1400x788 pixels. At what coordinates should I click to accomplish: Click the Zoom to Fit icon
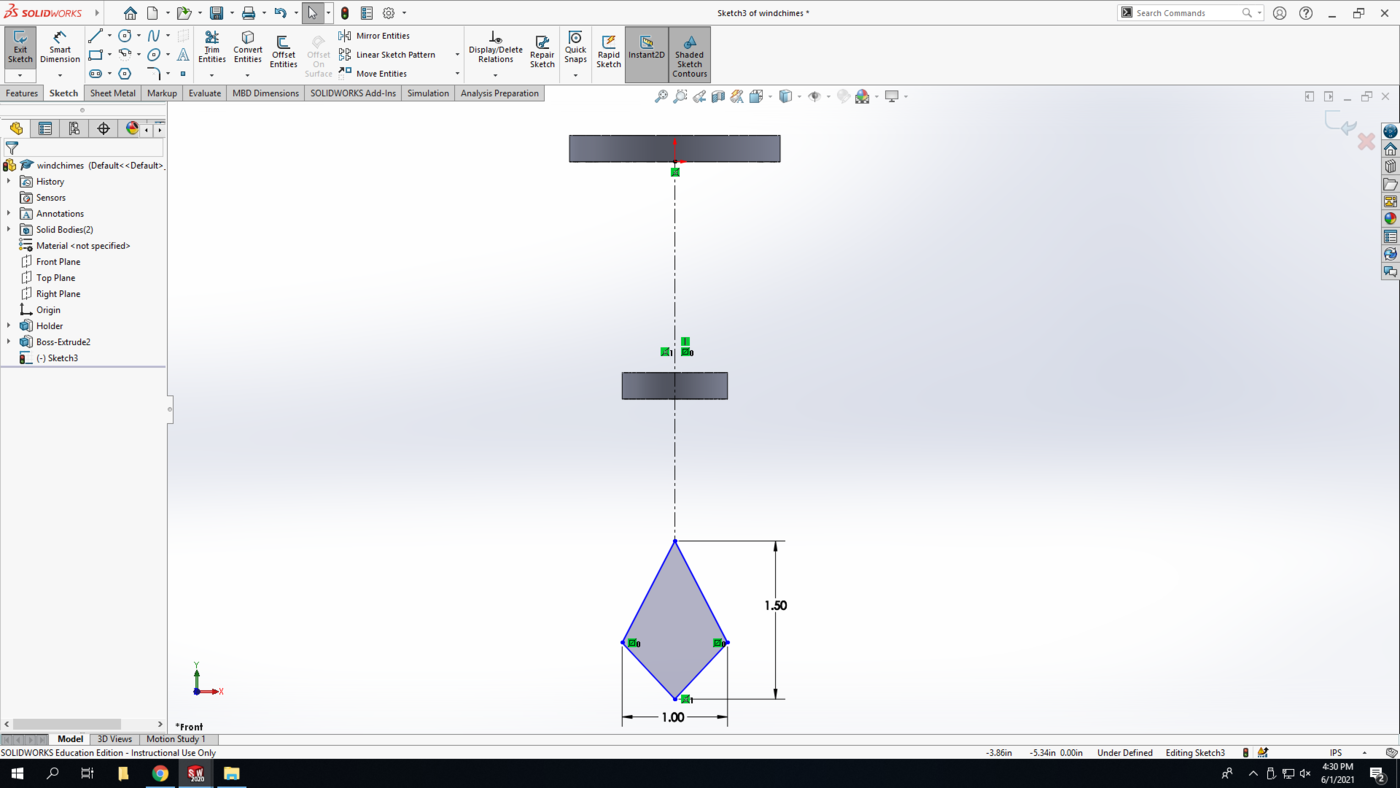click(x=661, y=96)
